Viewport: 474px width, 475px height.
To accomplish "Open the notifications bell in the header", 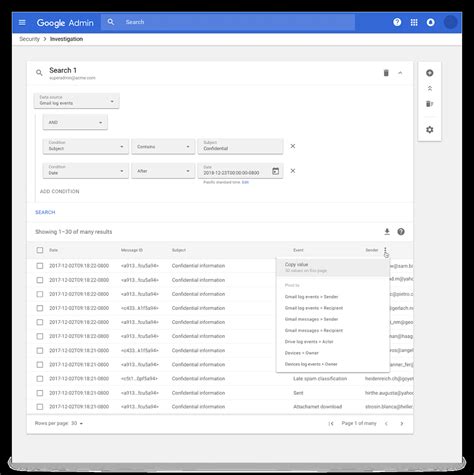I will 430,22.
